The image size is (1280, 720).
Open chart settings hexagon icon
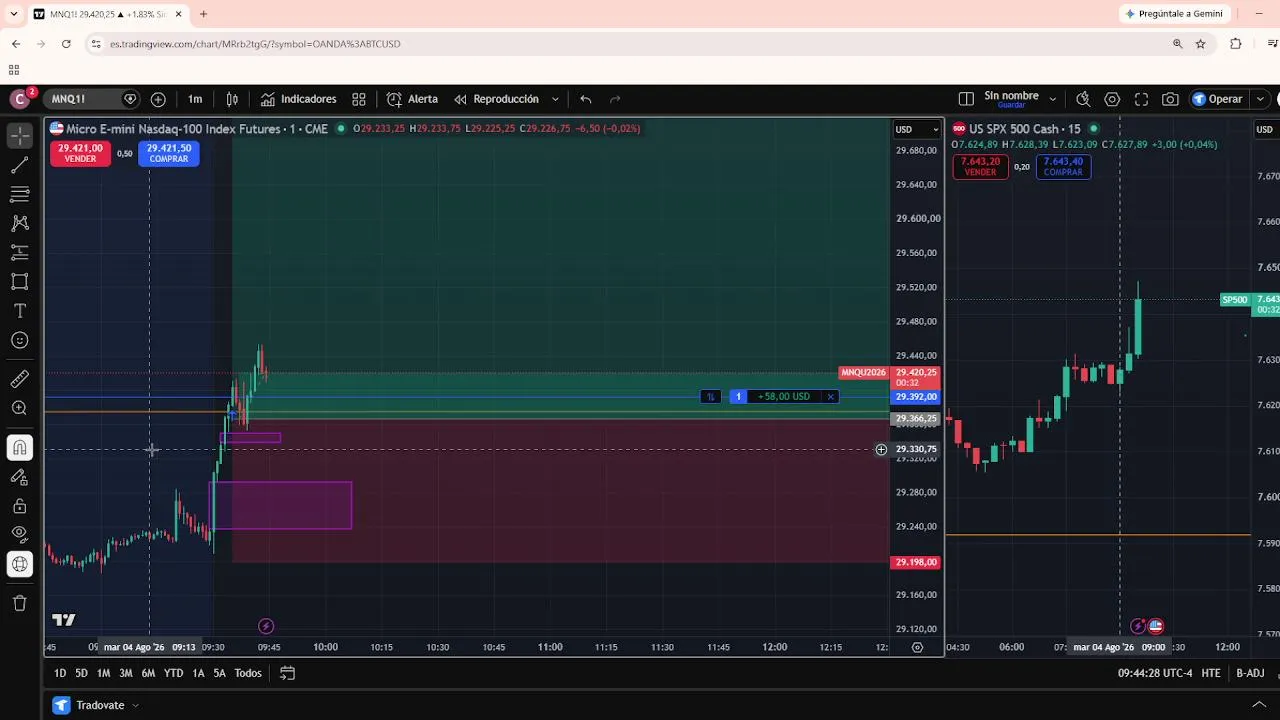point(1112,99)
